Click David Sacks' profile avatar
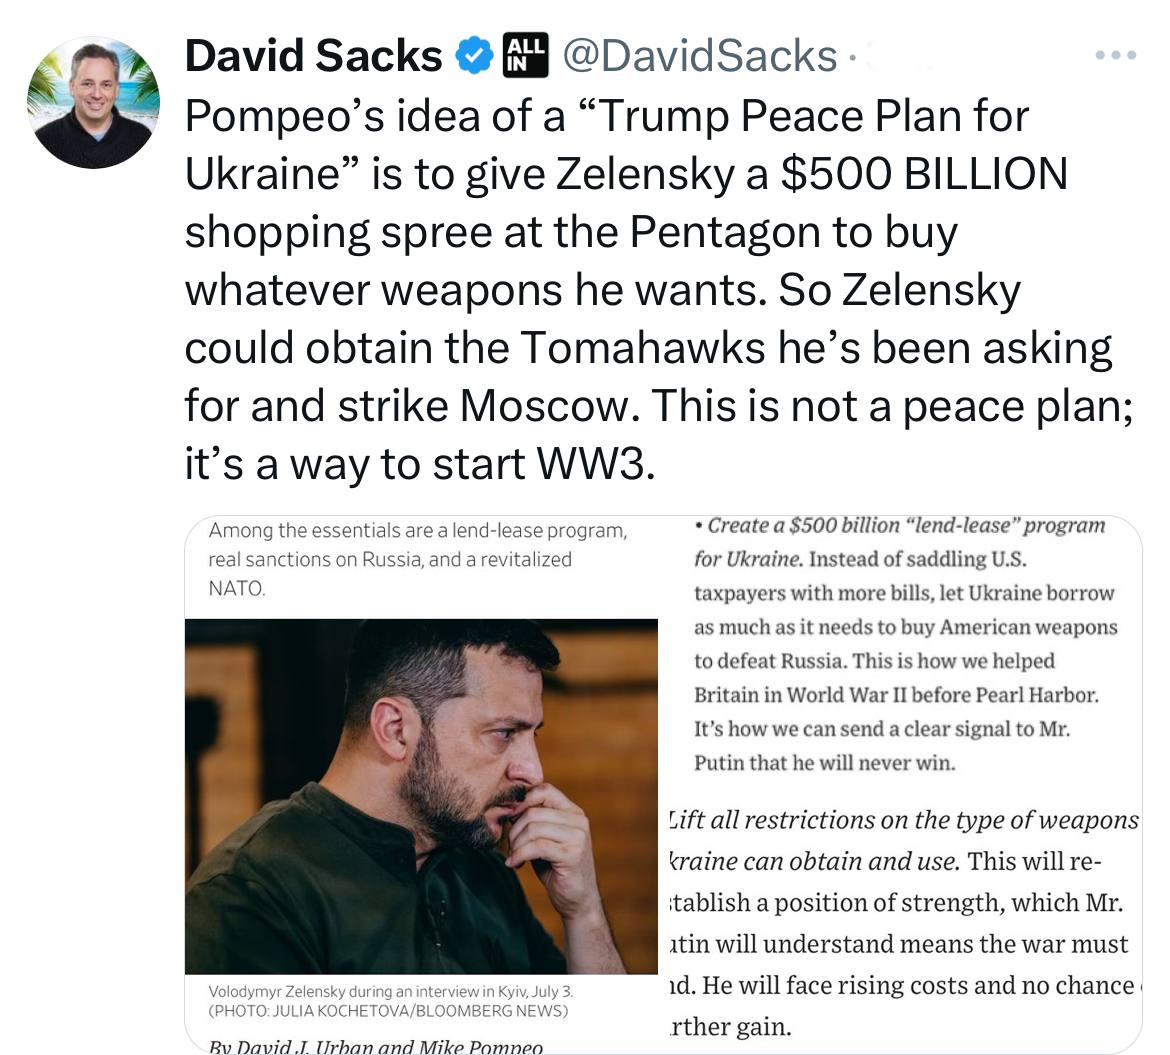Viewport: 1170px width, 1055px height. (x=93, y=101)
